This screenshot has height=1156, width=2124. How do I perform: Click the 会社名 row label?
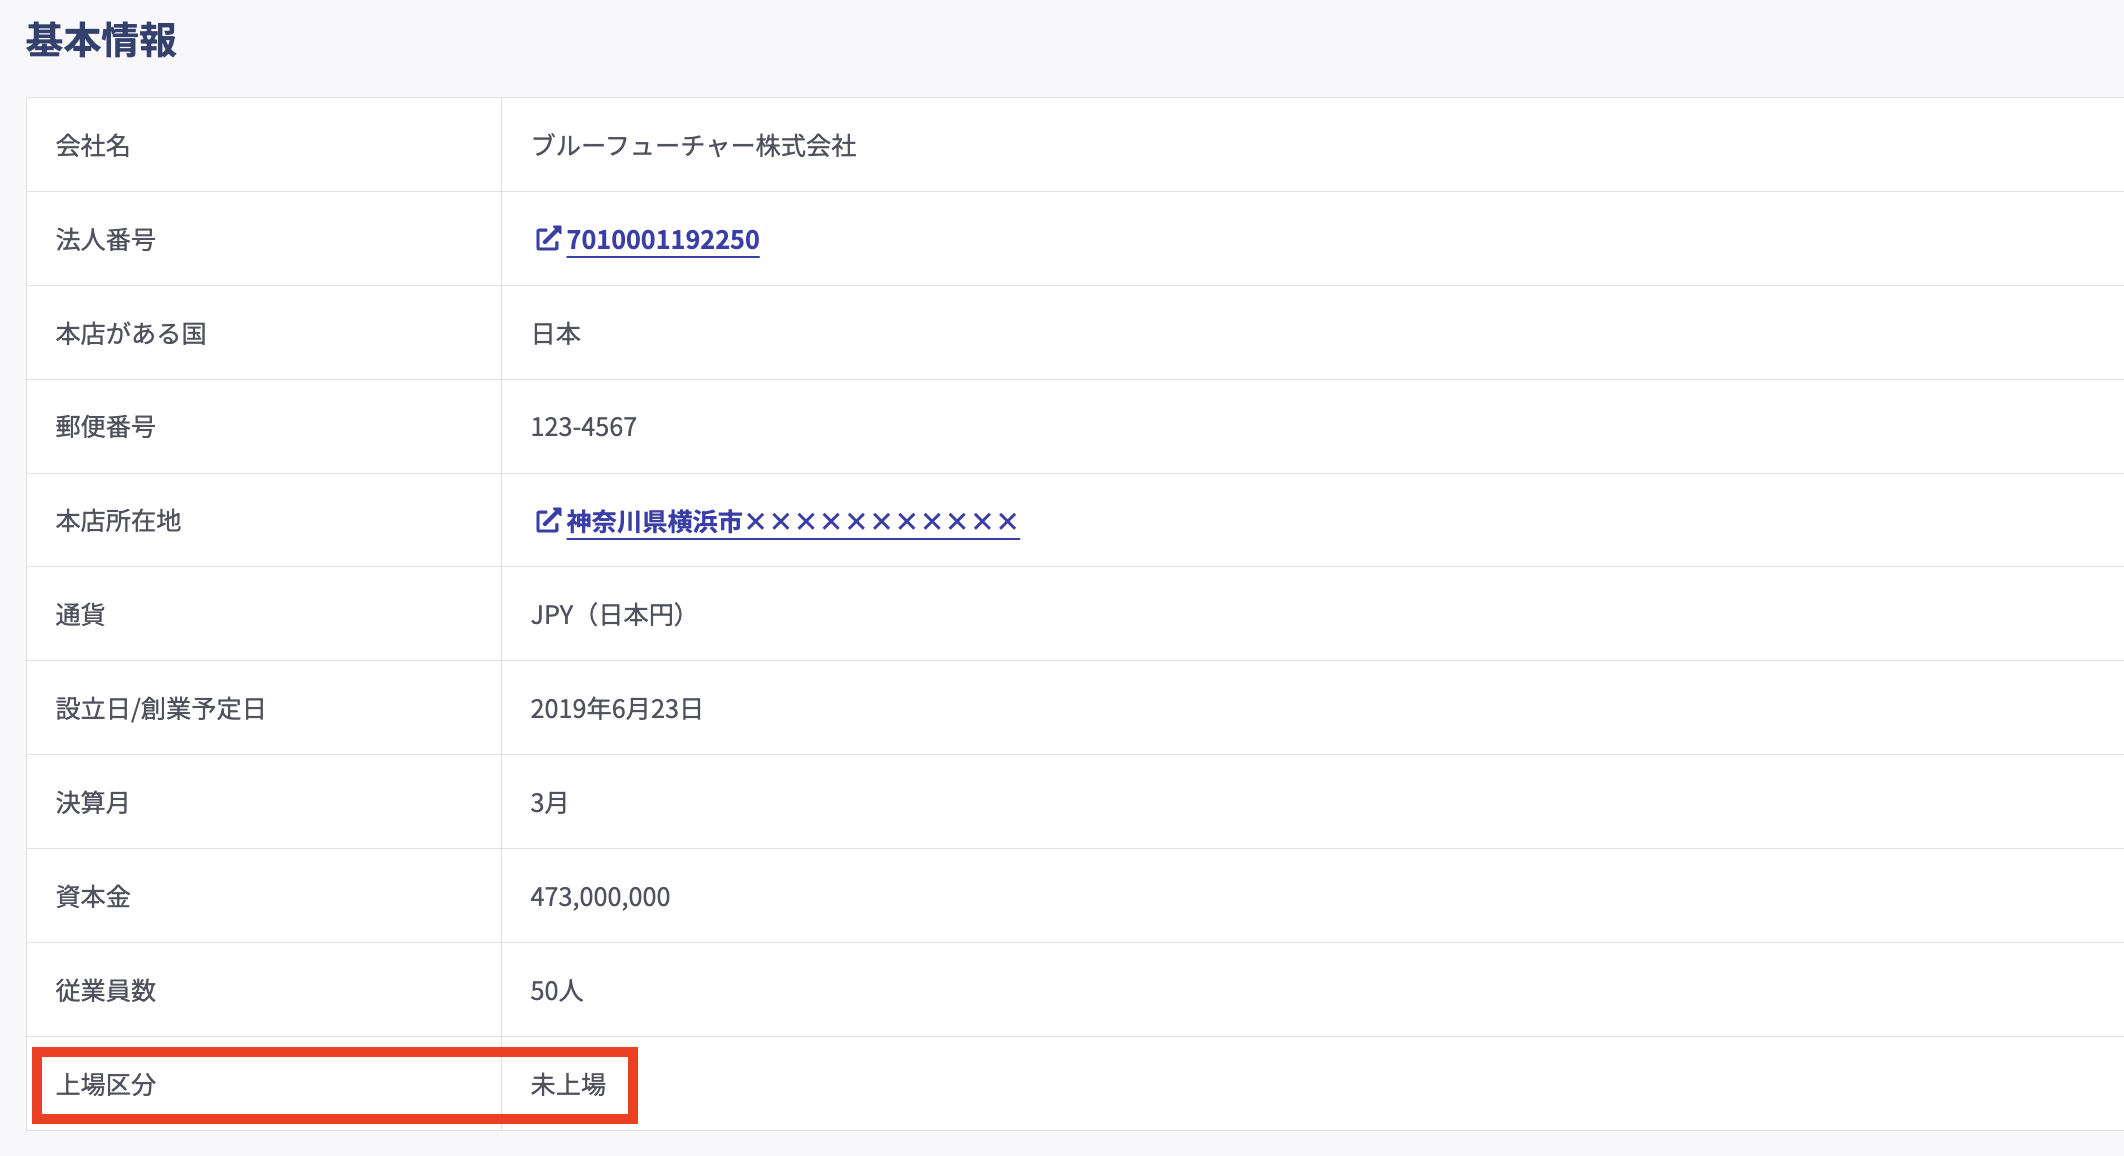coord(93,146)
